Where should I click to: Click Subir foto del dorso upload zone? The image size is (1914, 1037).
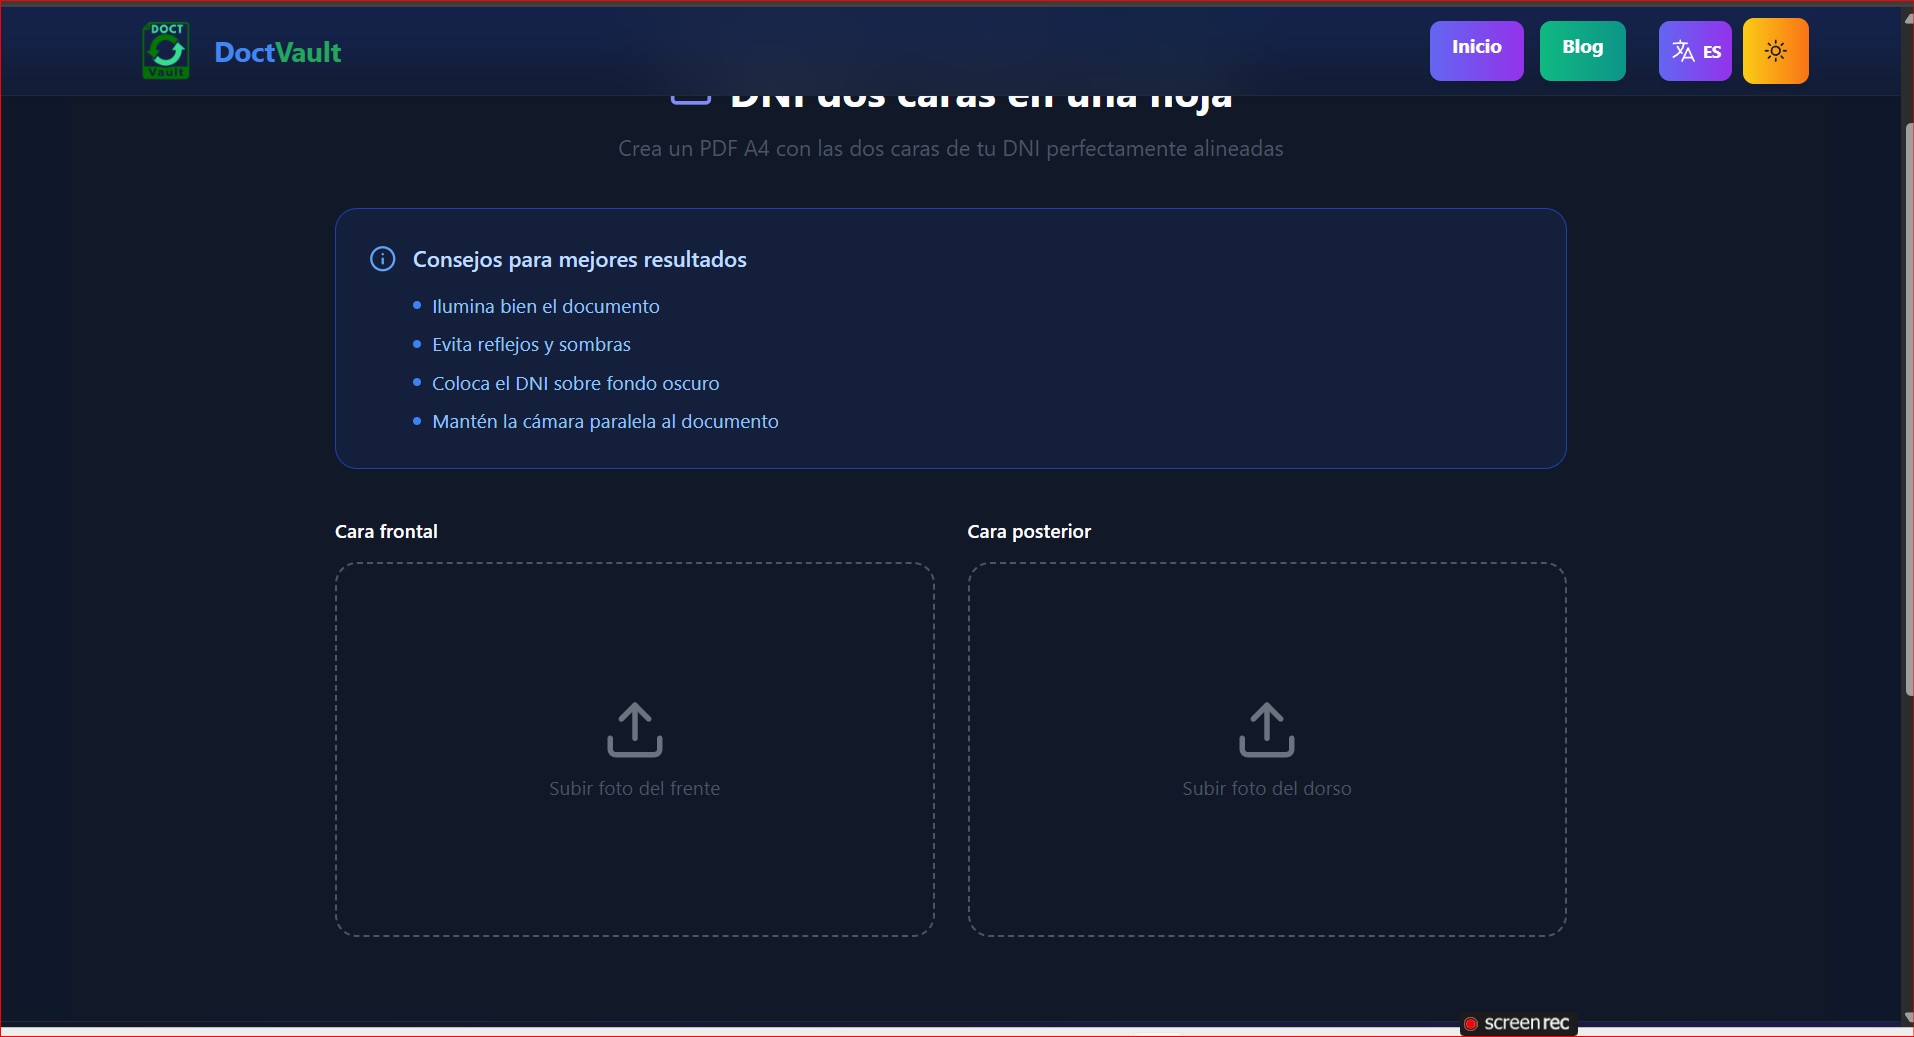1266,789
